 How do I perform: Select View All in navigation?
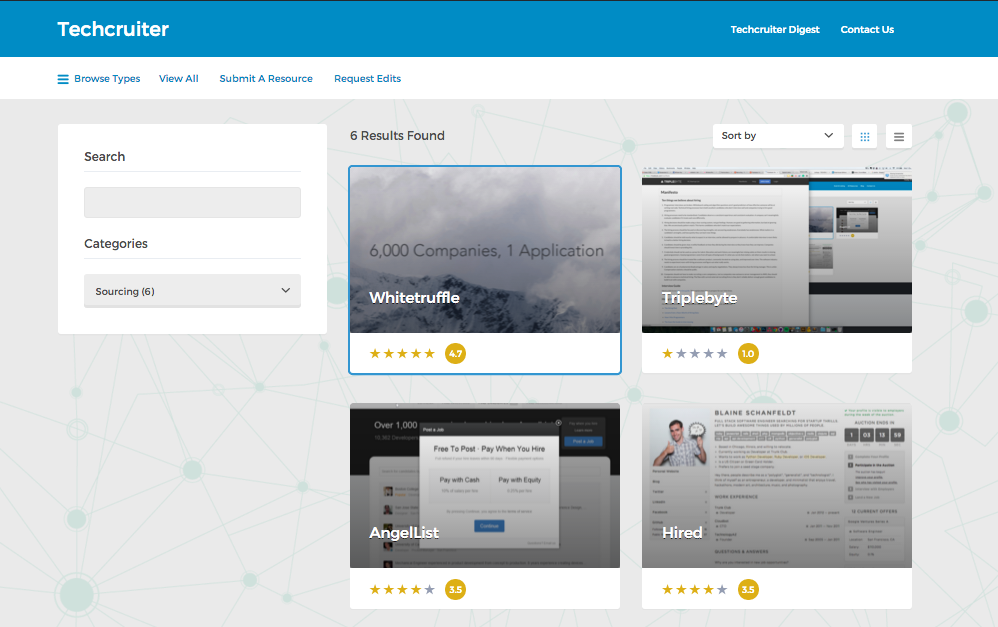click(x=179, y=79)
